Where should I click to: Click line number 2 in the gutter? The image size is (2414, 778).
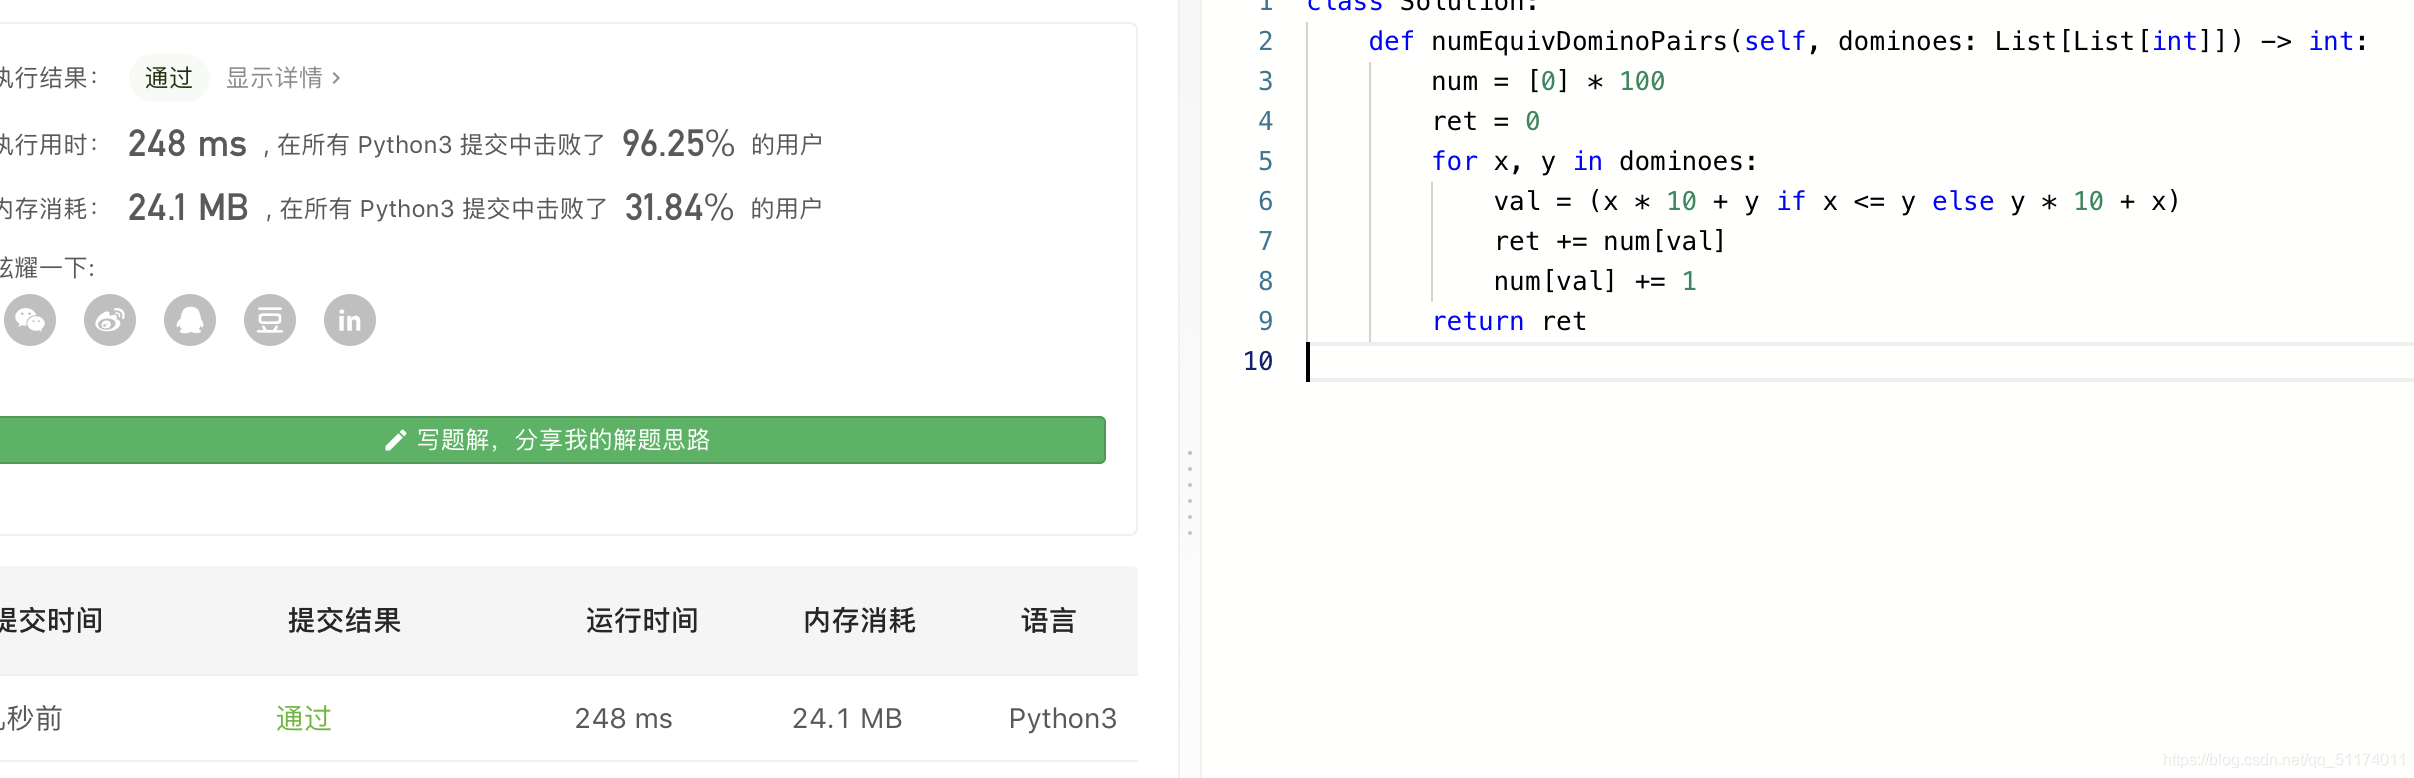1265,41
